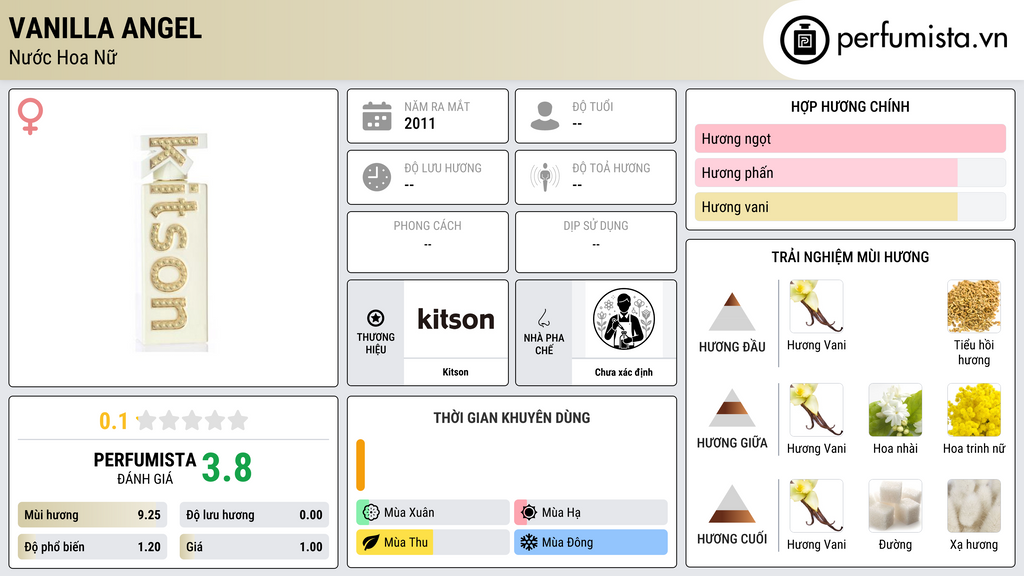
Task: Click the 2011 release year value
Action: tap(419, 123)
